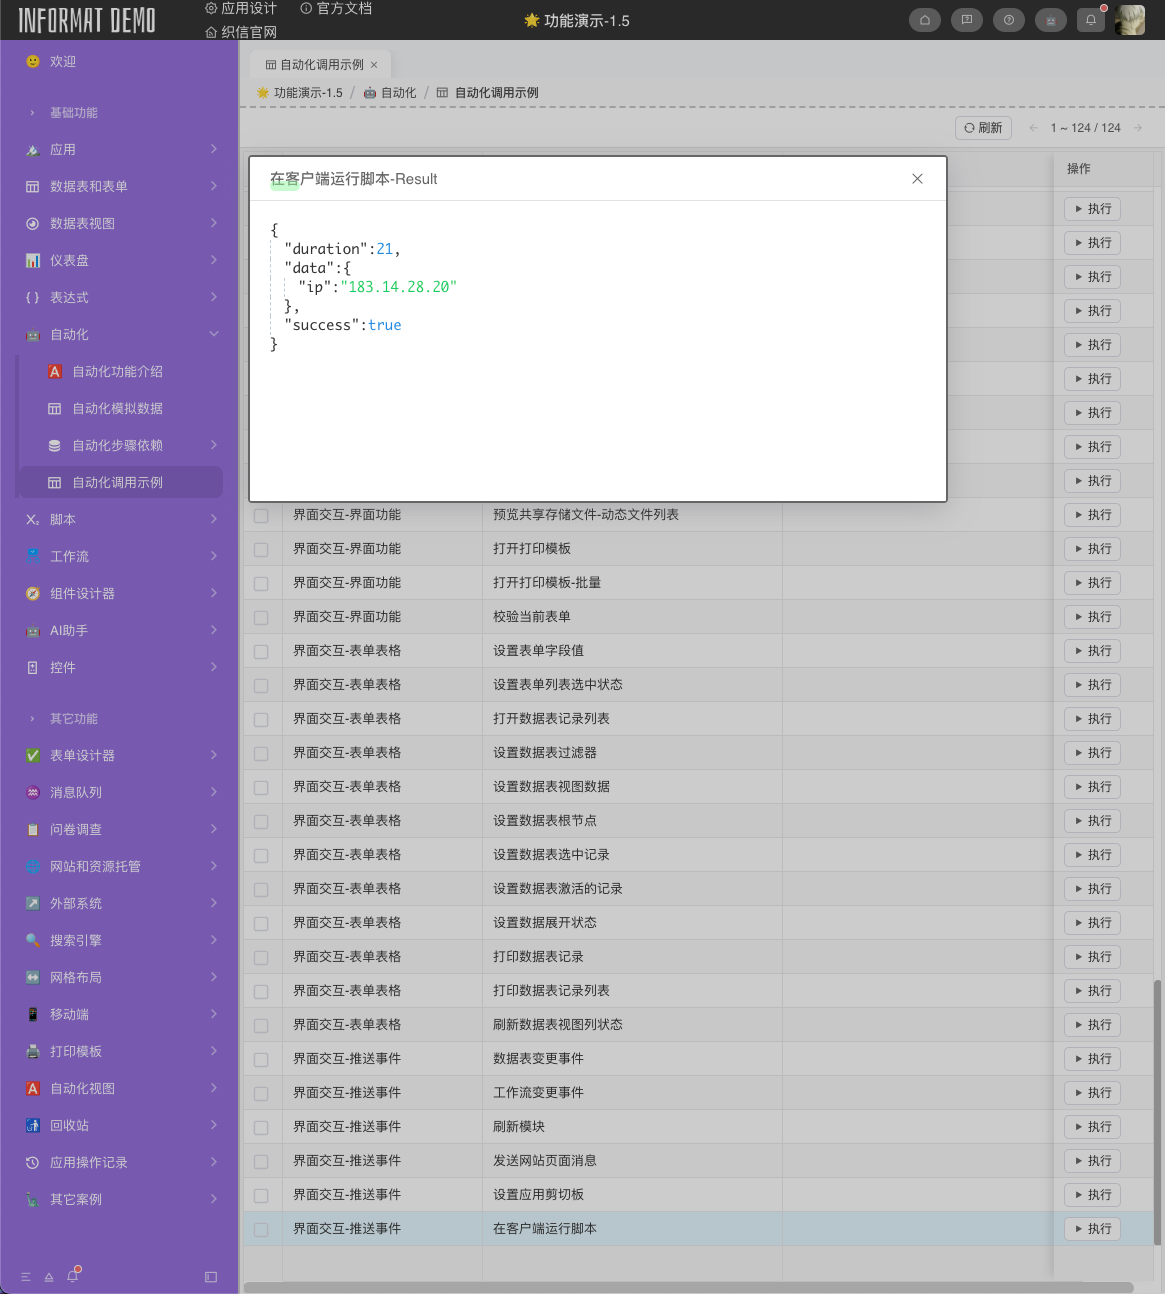The height and width of the screenshot is (1294, 1165).
Task: Expand the 自动化步骤依赖 submenu
Action: (214, 445)
